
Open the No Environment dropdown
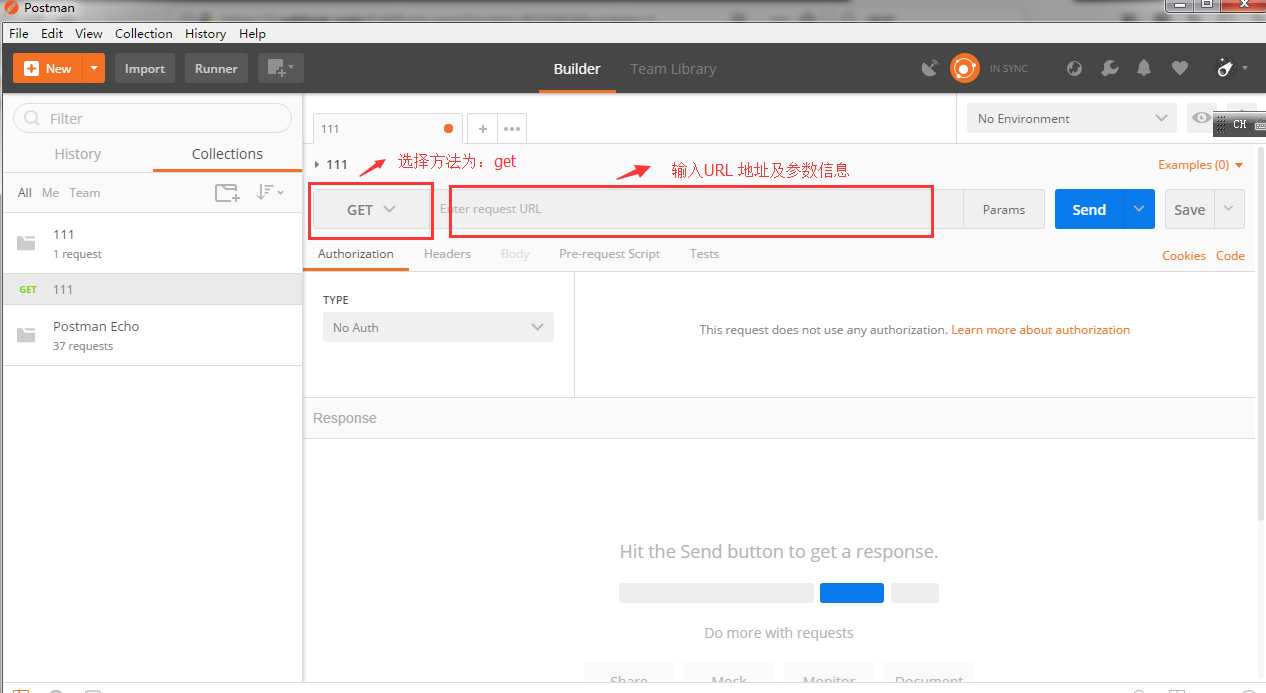tap(1072, 118)
